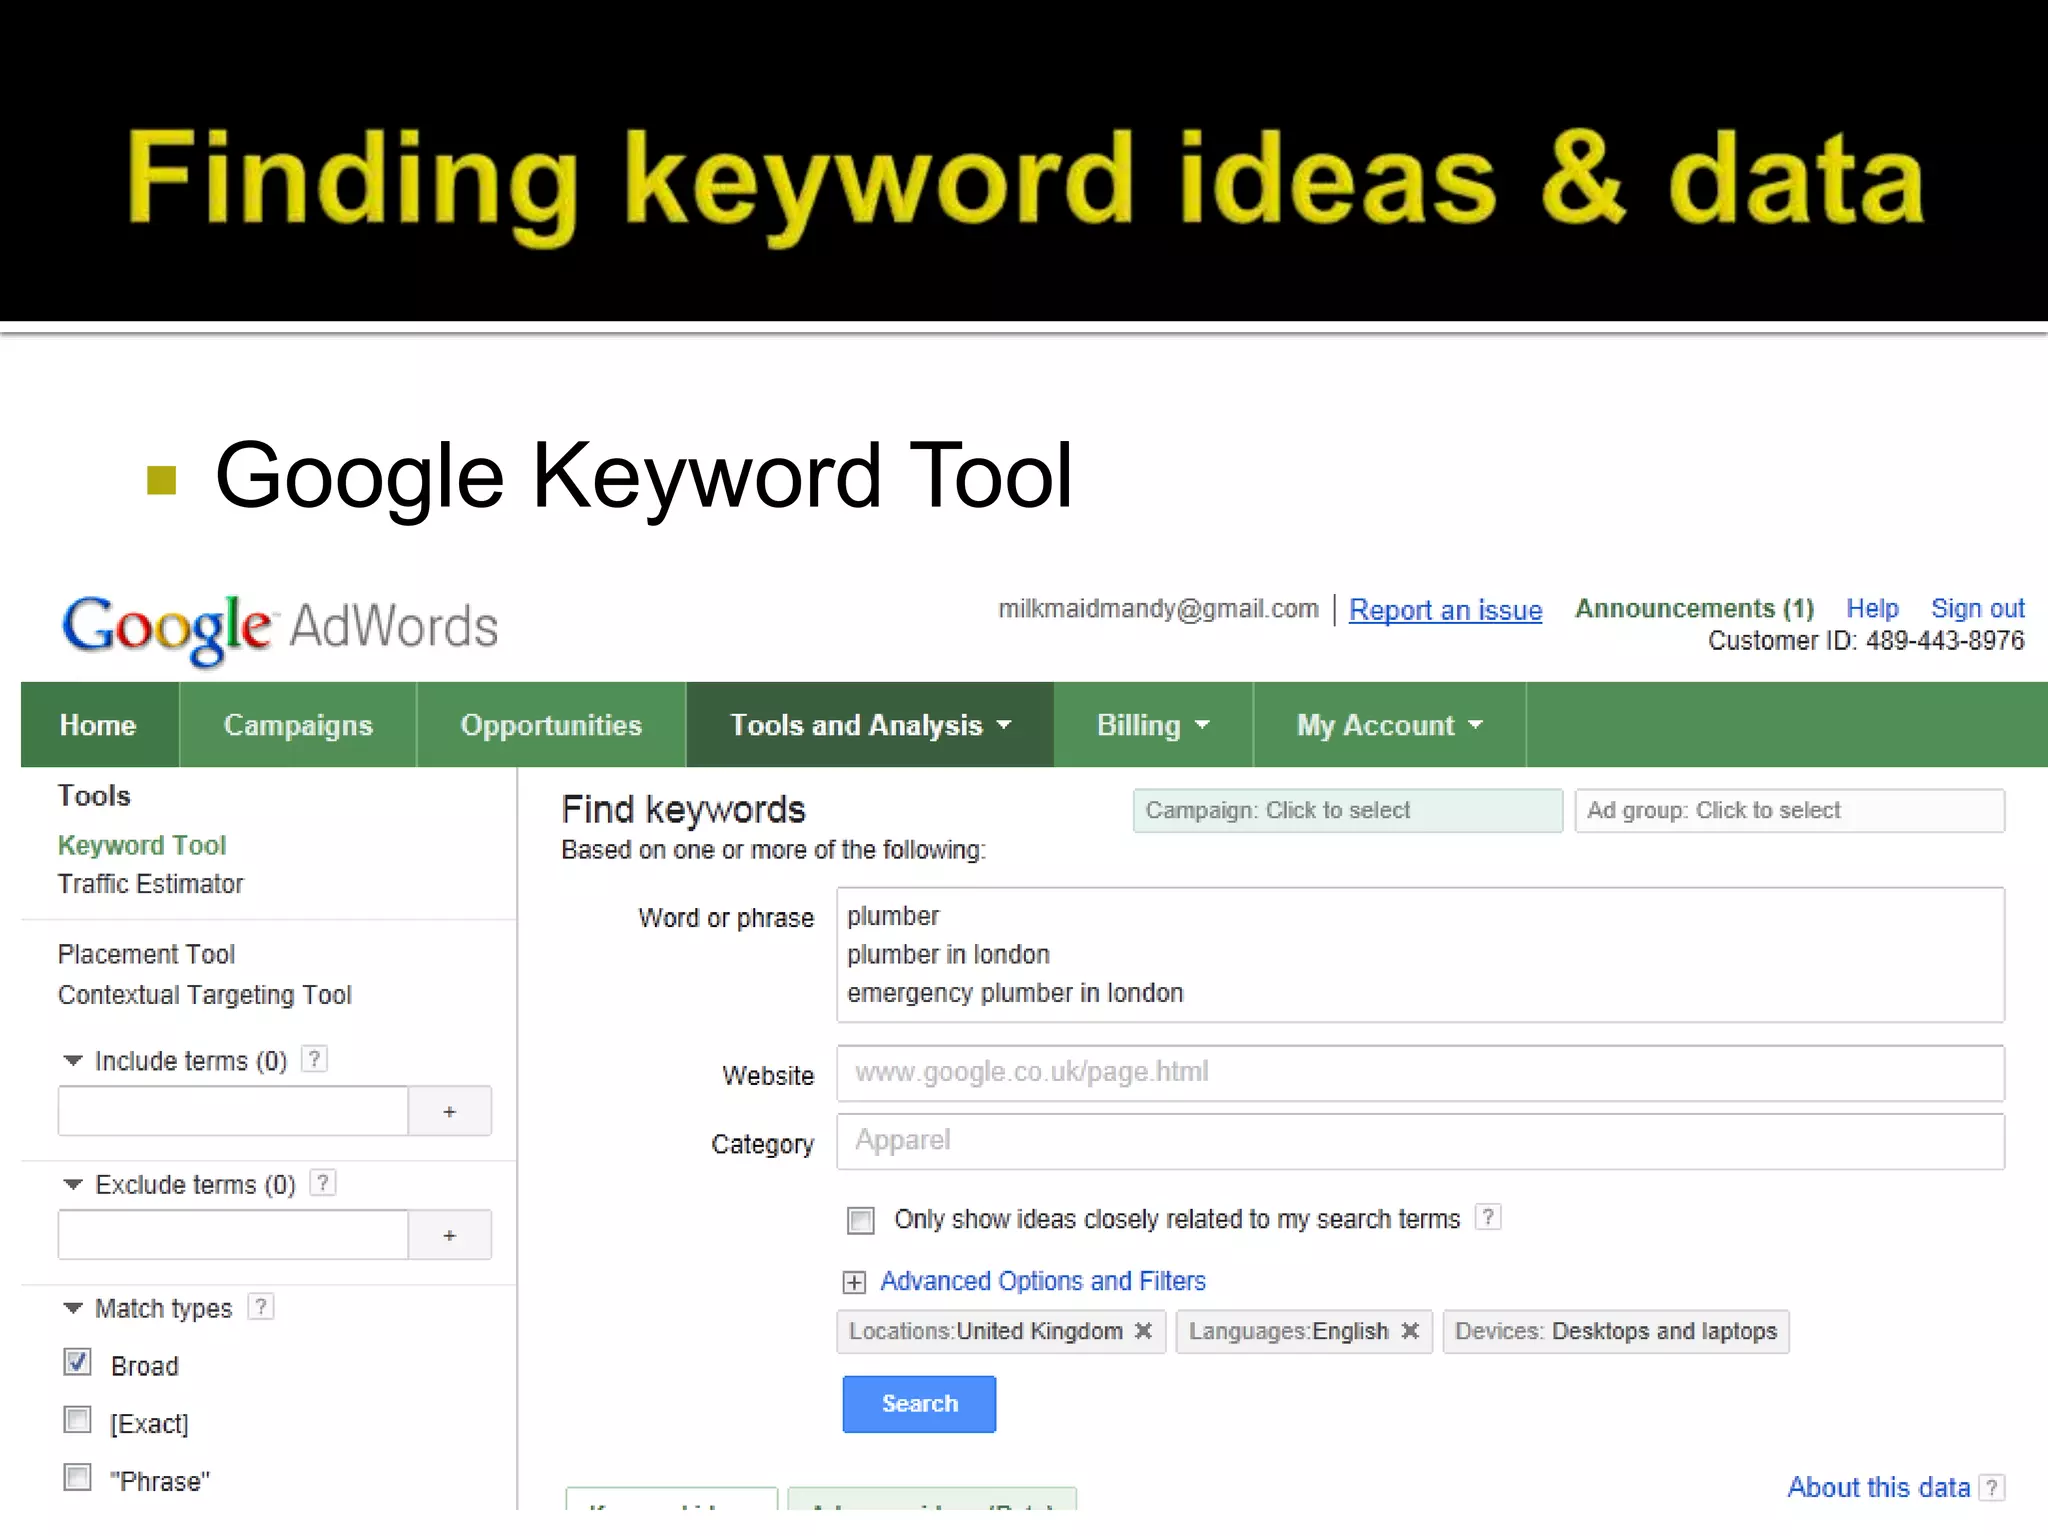Expand Advanced Options plus icon

coord(854,1283)
